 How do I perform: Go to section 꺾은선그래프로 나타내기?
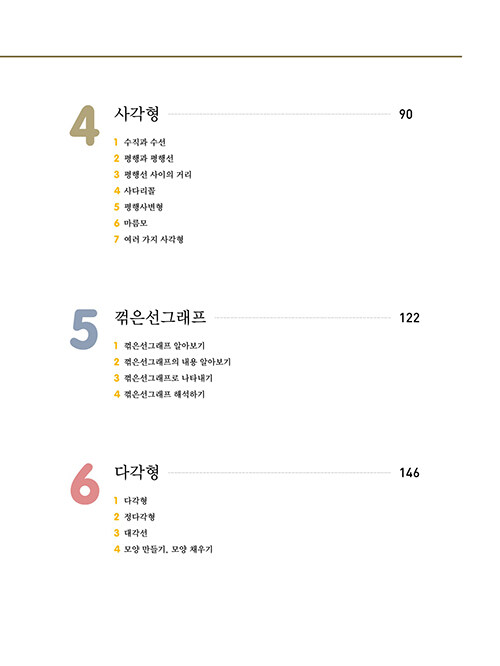tap(168, 378)
